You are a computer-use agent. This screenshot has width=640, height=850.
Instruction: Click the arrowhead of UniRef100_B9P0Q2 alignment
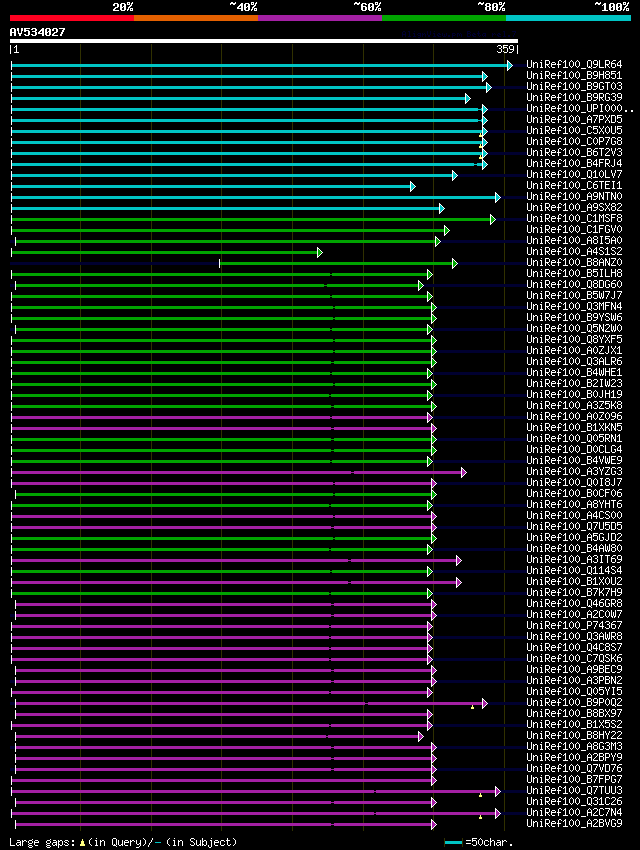[x=484, y=704]
